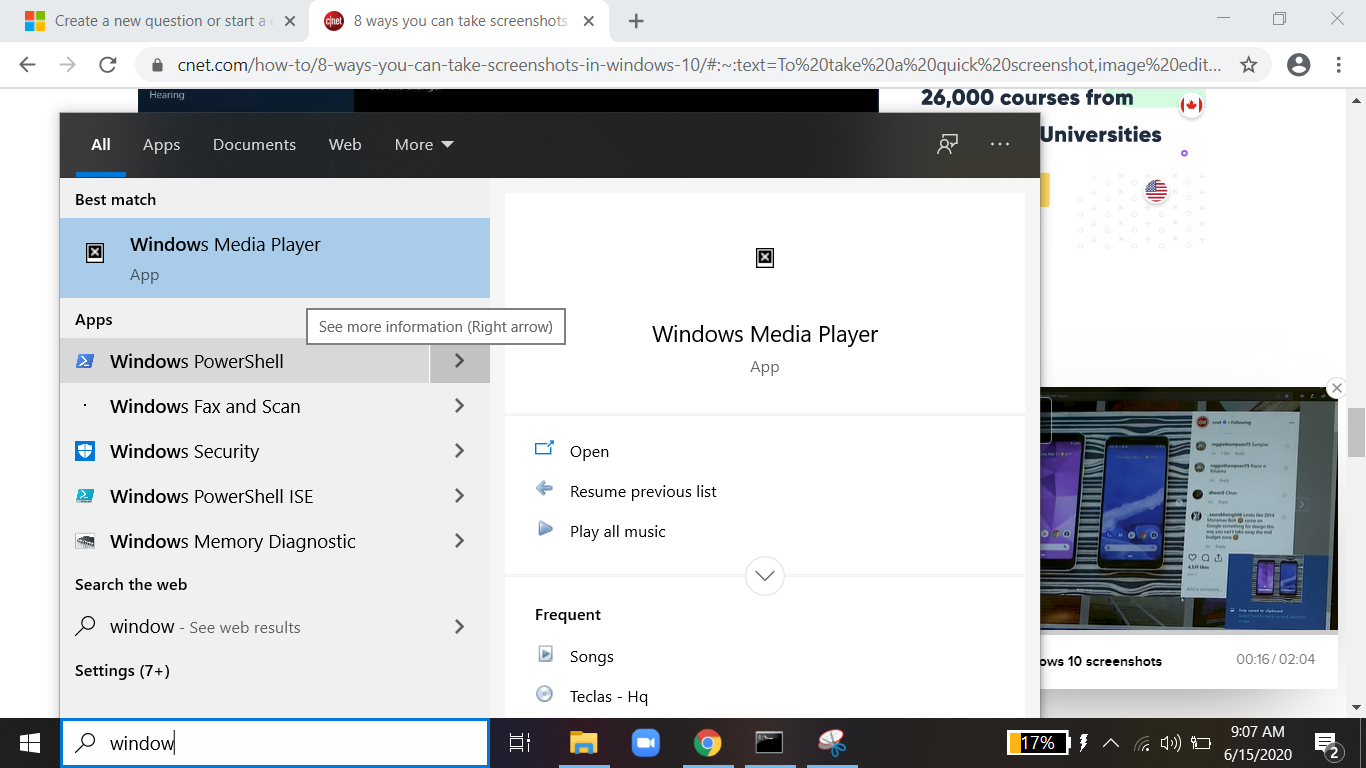
Task: Click Chrome forward navigation arrow
Action: click(x=67, y=65)
